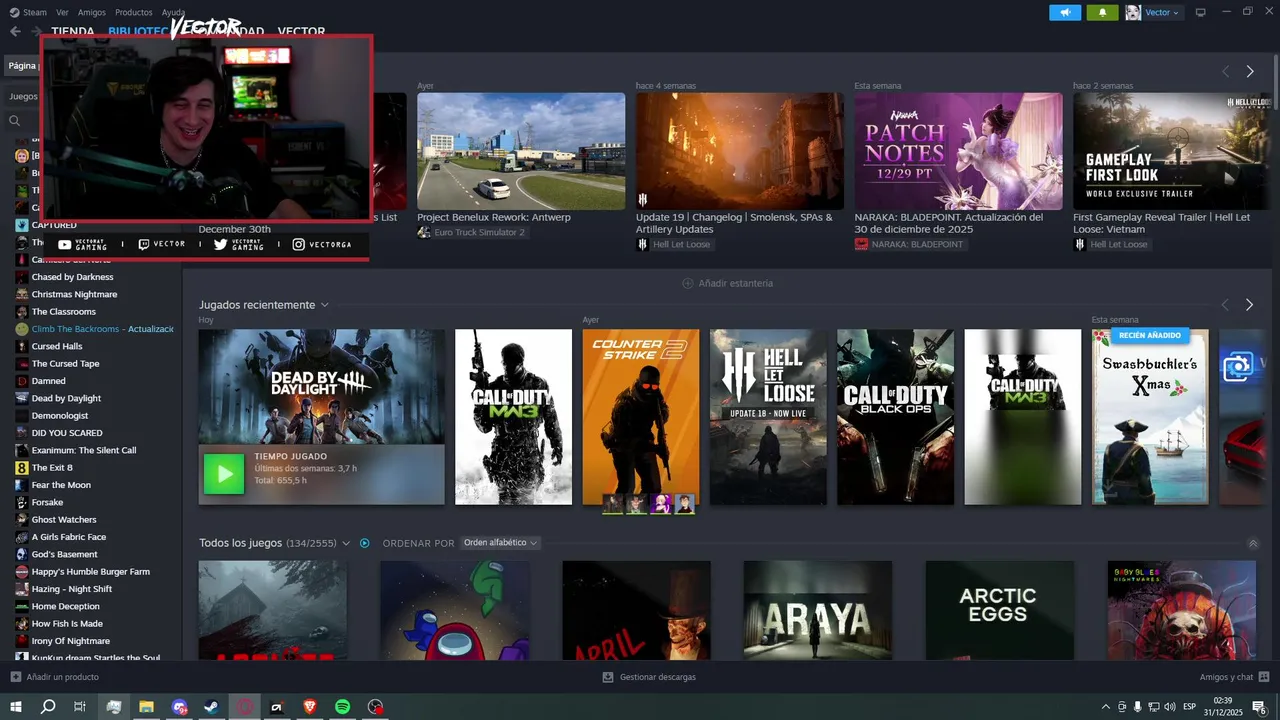Expand Jugados recientemente shelf dropdown
The height and width of the screenshot is (720, 1280).
point(324,305)
